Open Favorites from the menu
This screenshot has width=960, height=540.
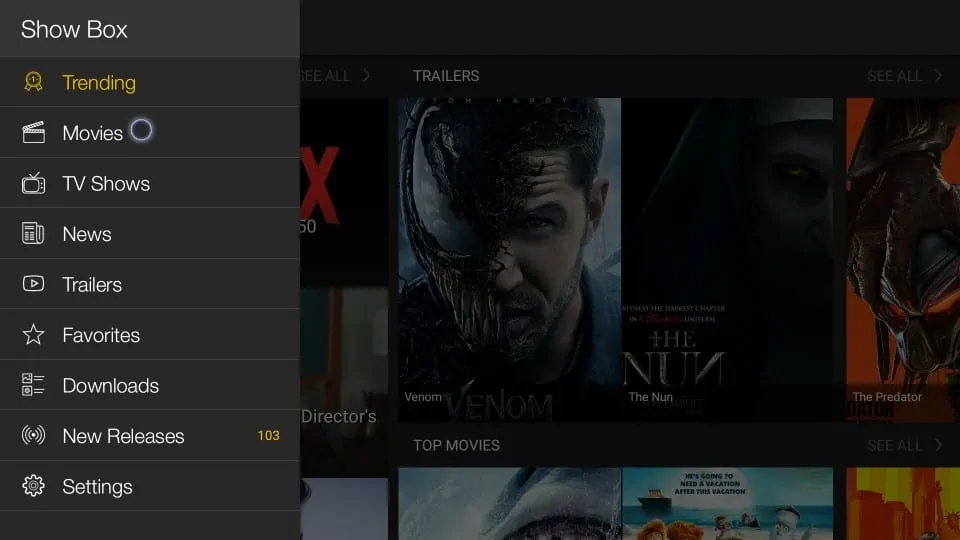(x=150, y=335)
